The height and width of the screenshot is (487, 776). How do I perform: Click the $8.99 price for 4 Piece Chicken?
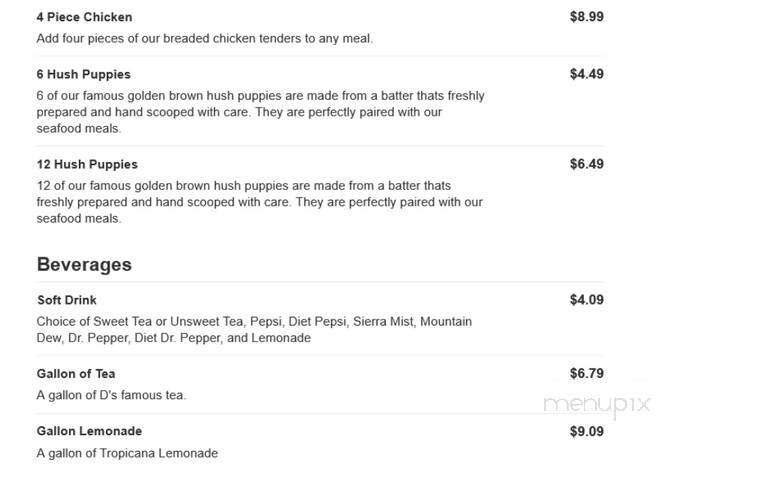click(586, 17)
